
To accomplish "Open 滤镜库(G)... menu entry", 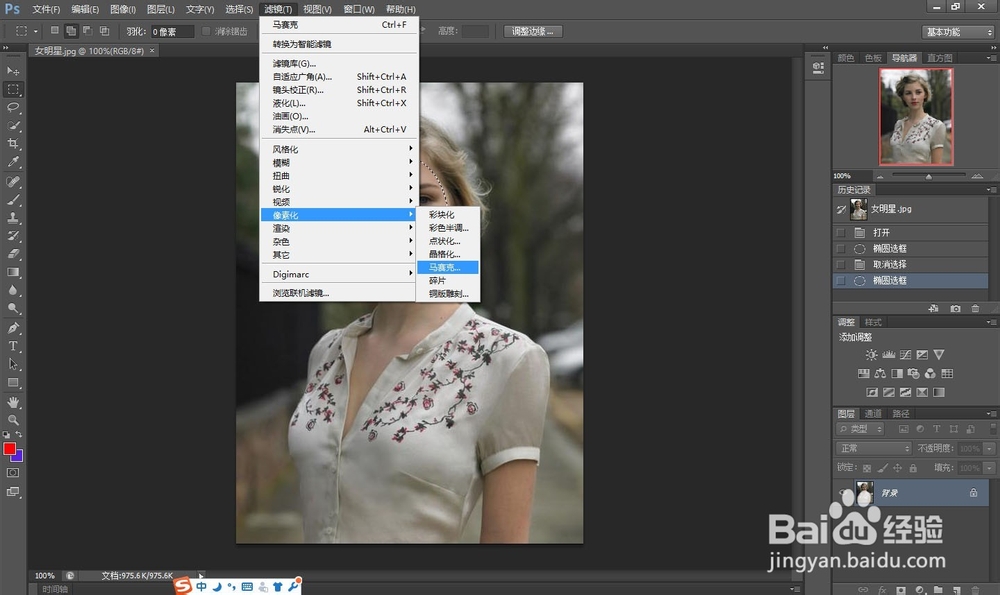I will 339,63.
